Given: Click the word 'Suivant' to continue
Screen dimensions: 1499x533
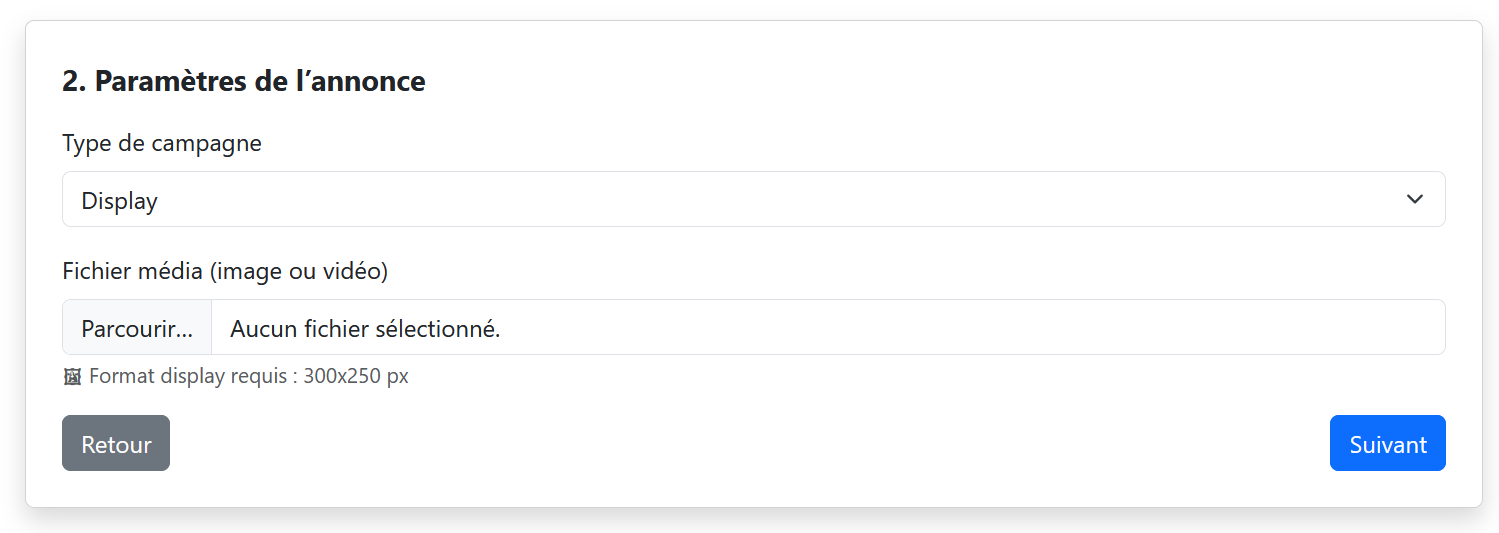Looking at the screenshot, I should (1388, 445).
